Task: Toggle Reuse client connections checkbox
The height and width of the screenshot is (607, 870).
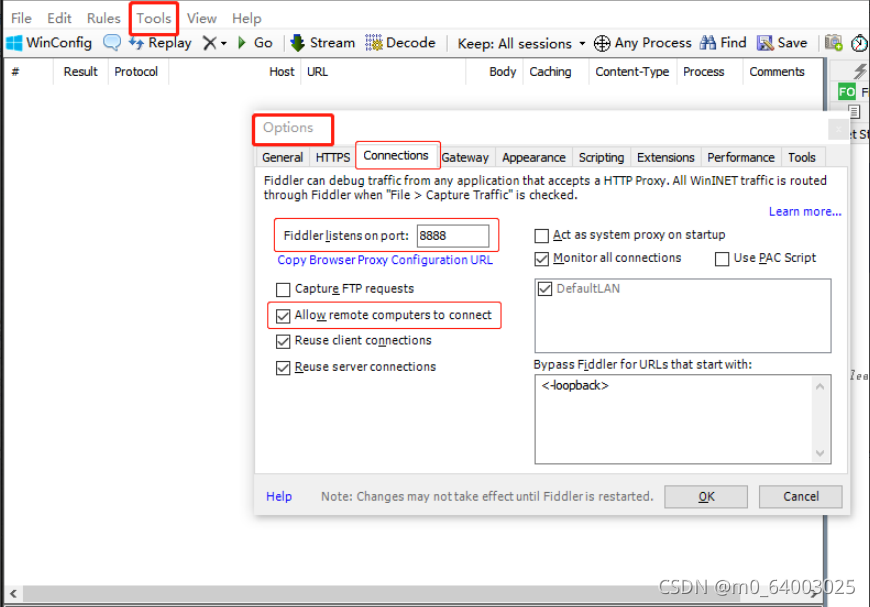Action: point(283,341)
